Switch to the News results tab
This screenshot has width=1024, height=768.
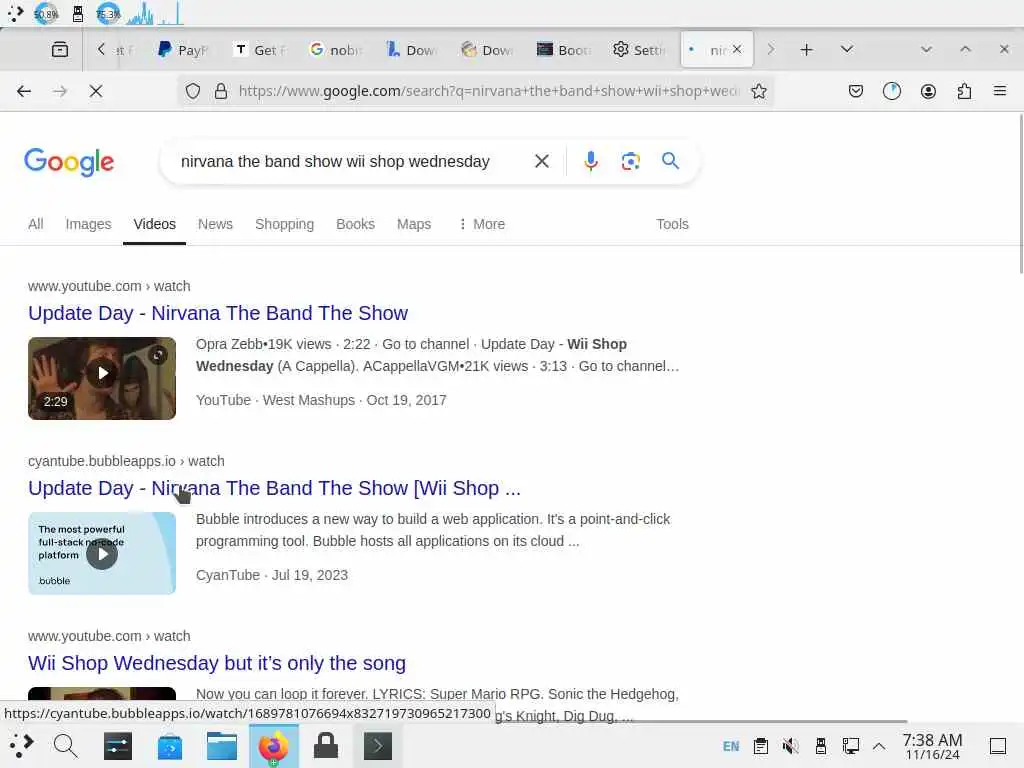[x=215, y=224]
